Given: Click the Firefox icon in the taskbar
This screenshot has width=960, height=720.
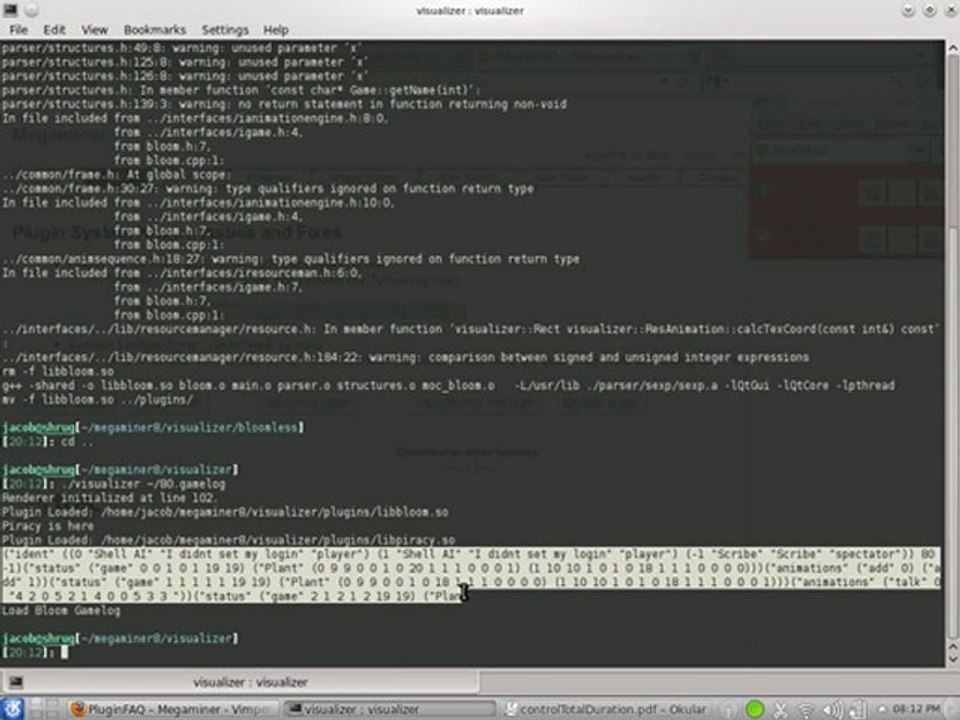Looking at the screenshot, I should coord(78,709).
